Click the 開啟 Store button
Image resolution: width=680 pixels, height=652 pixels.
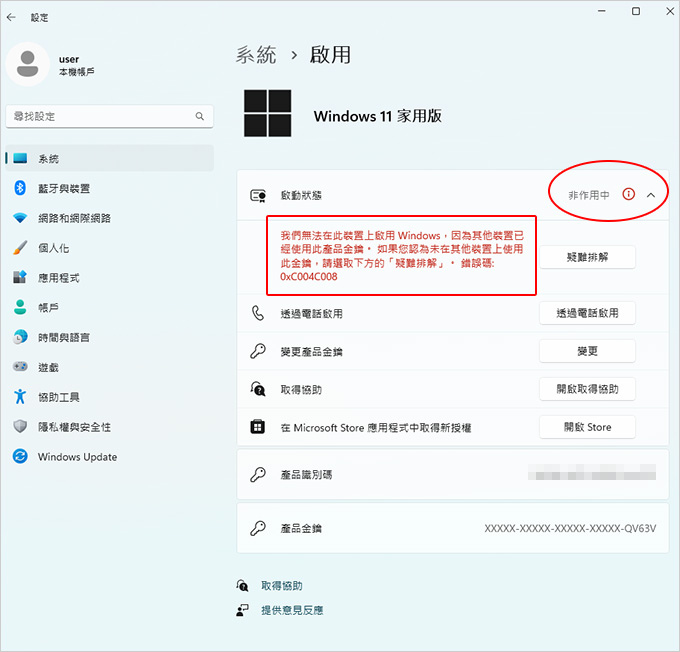click(587, 427)
